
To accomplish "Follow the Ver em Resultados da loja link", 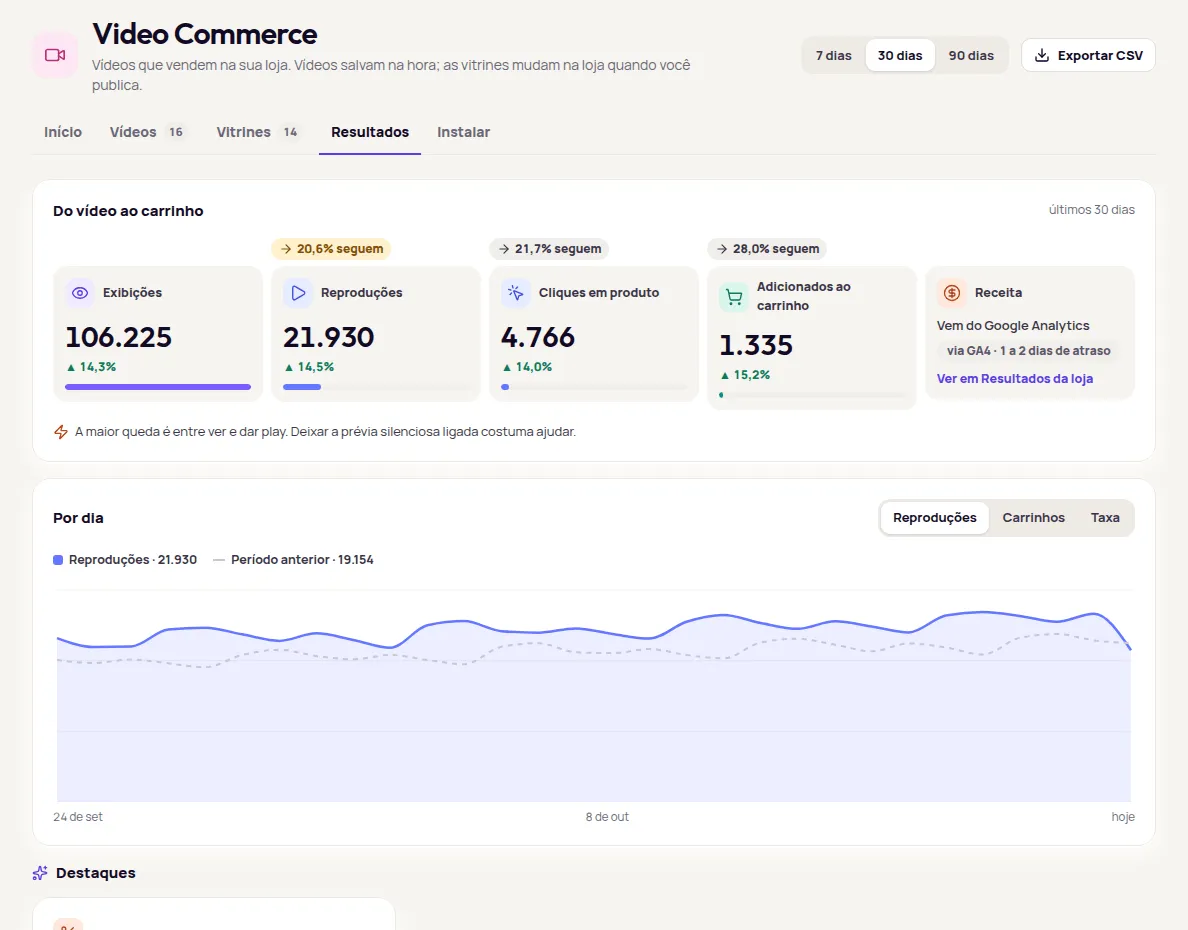I will point(1014,378).
